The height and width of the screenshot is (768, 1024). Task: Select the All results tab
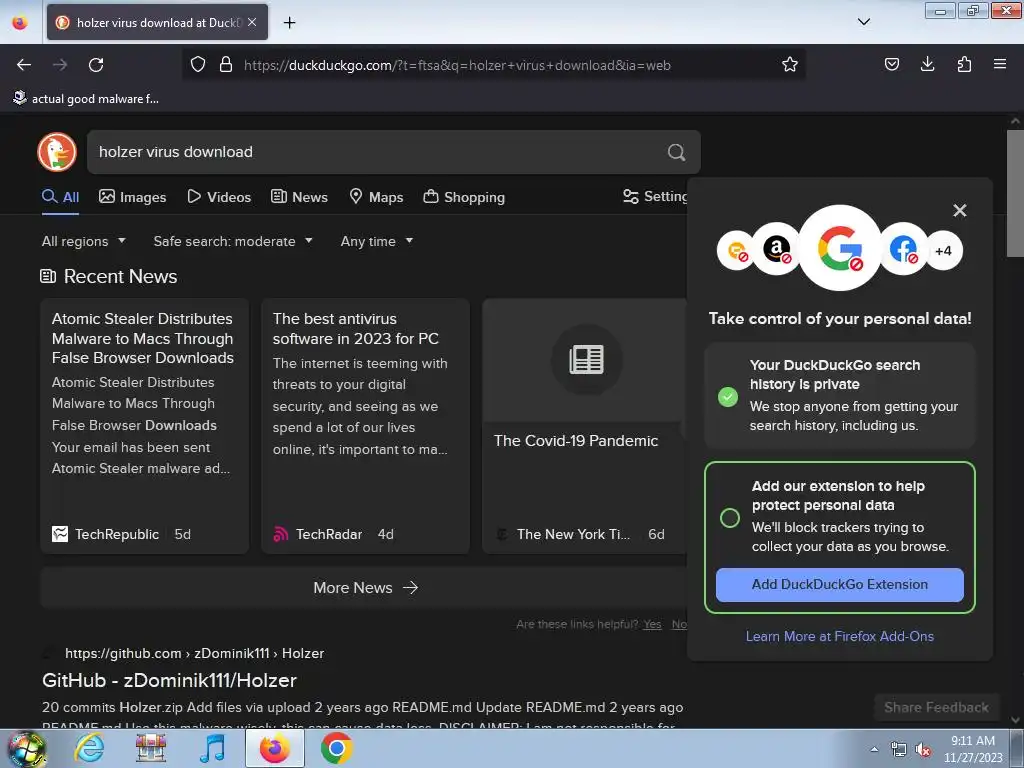[61, 197]
